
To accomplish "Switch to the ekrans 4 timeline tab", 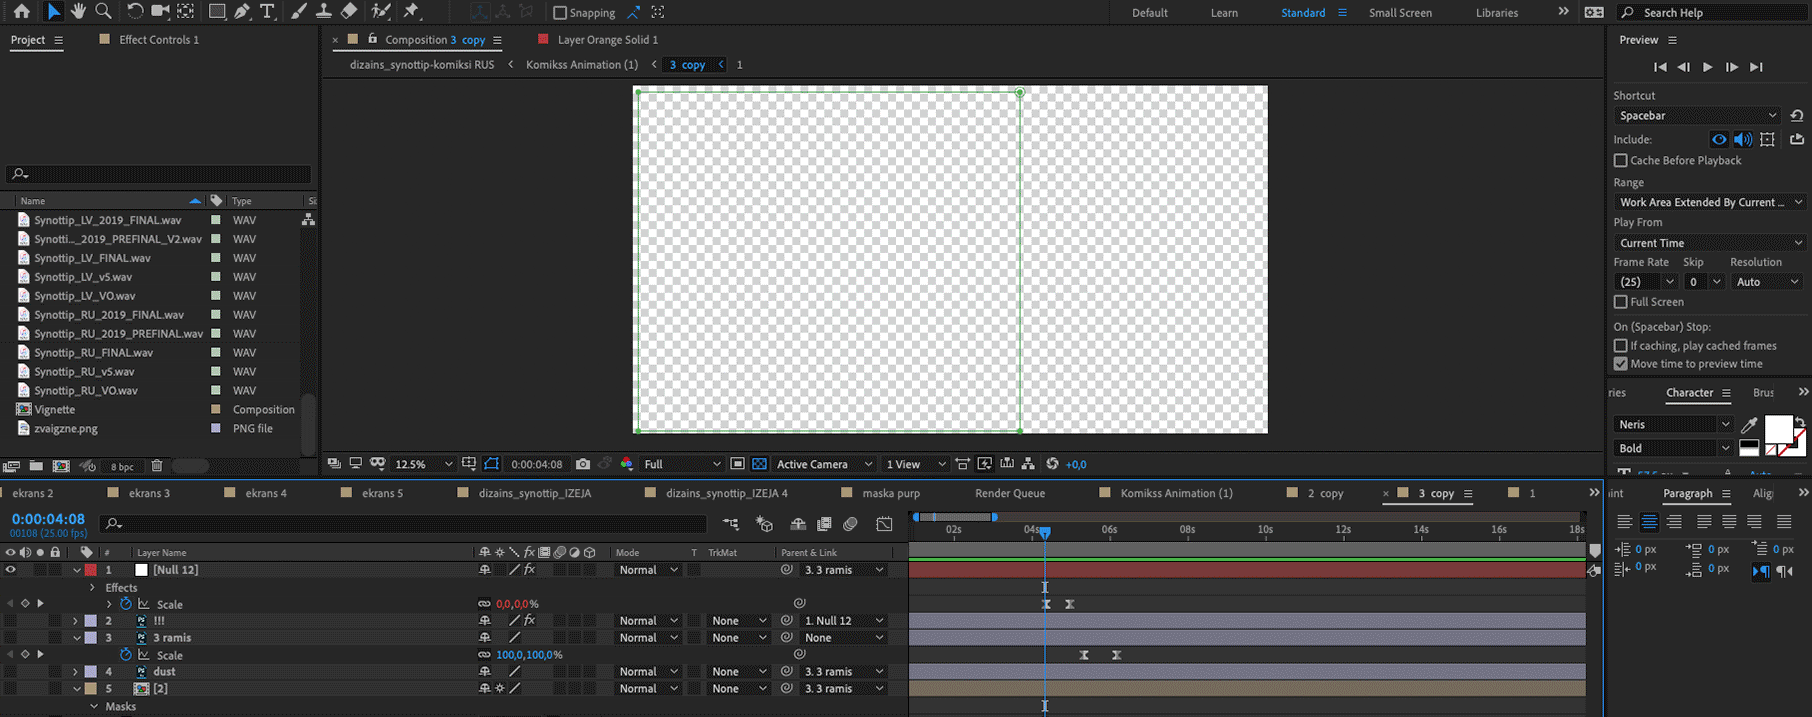I will [x=266, y=493].
